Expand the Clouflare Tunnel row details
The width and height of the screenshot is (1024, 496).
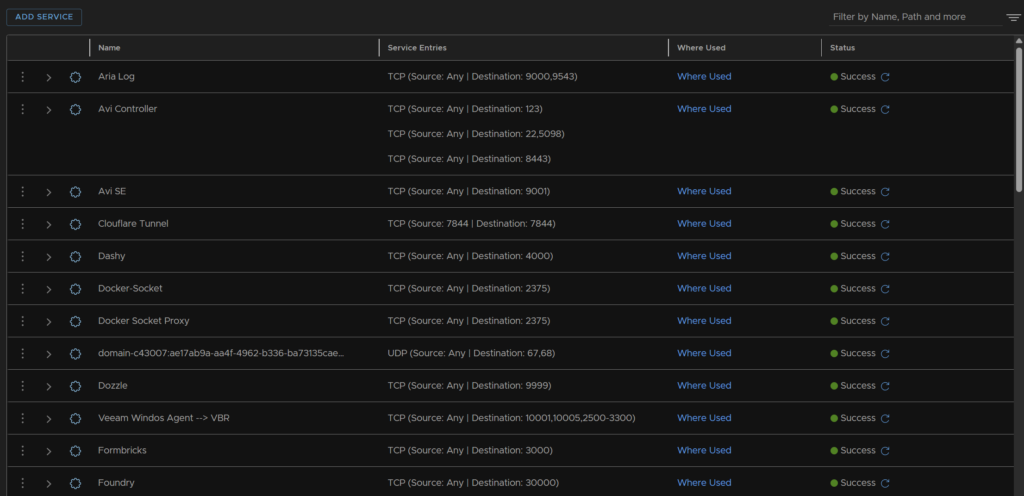click(x=48, y=224)
